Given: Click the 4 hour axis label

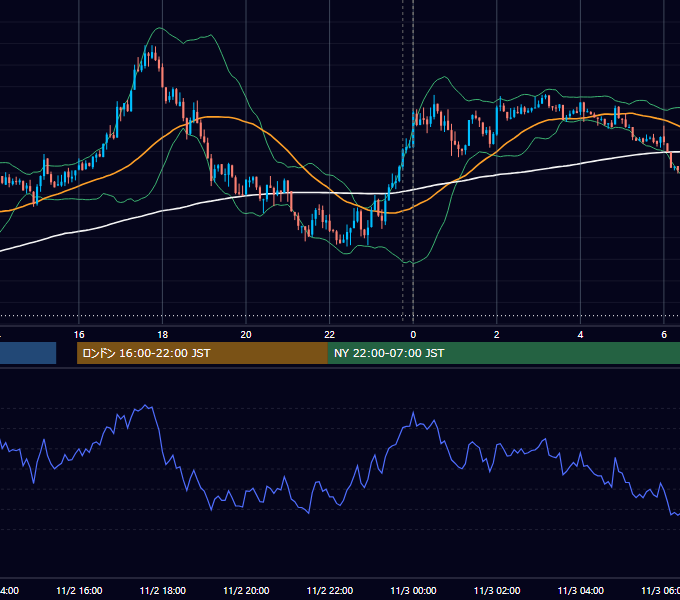Looking at the screenshot, I should click(x=580, y=335).
